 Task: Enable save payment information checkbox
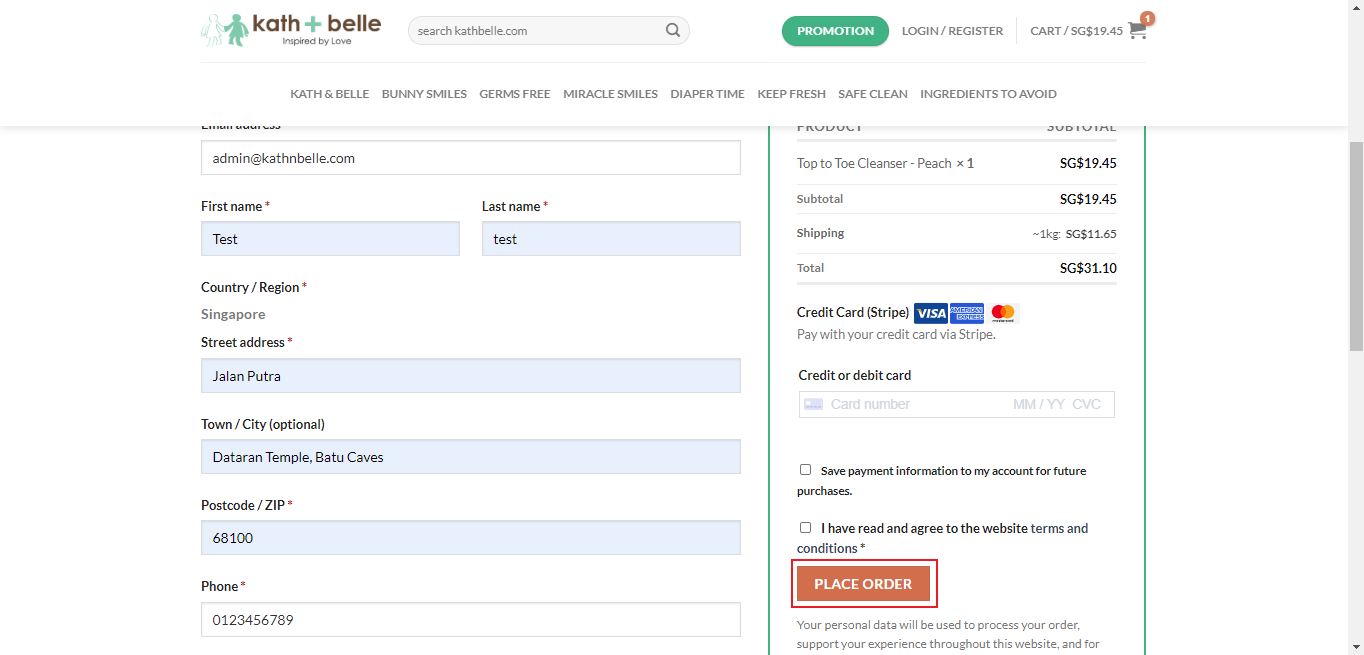point(805,470)
